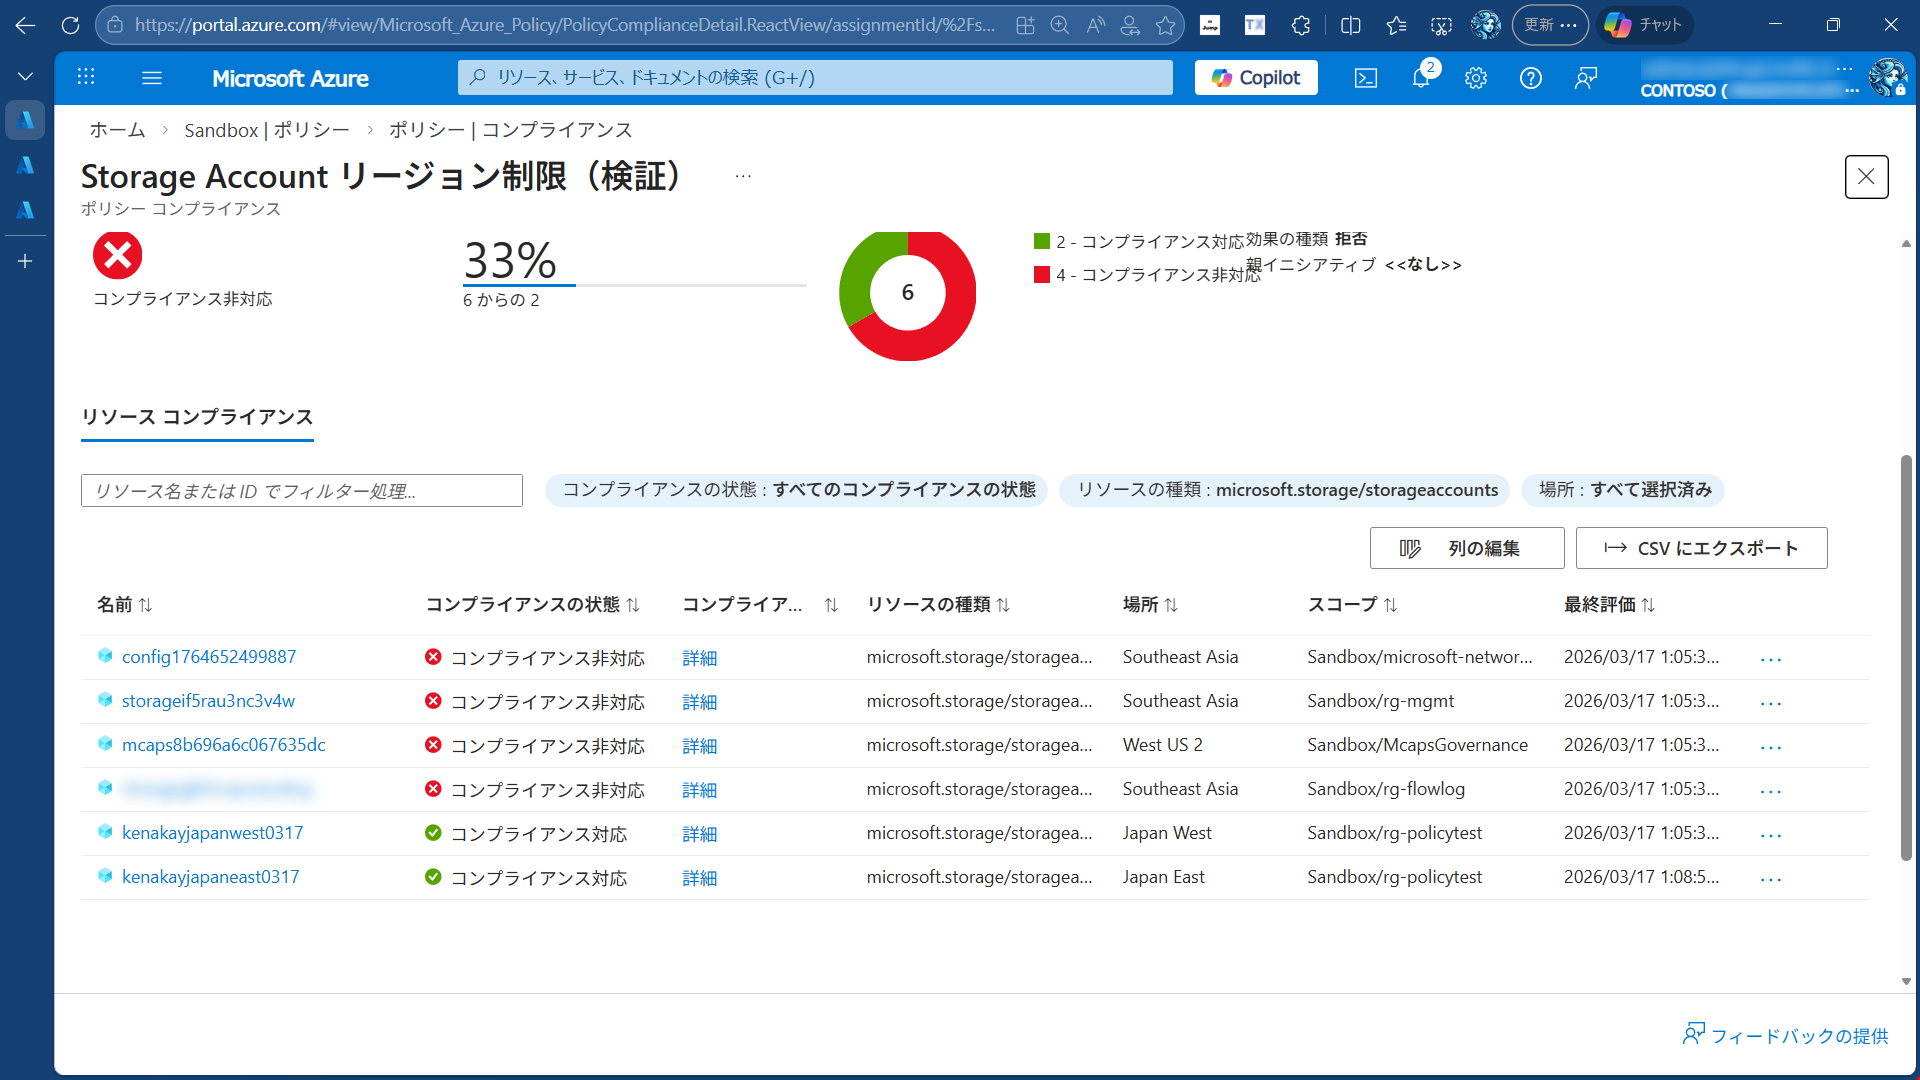Open the Azure portal hamburger menu
This screenshot has height=1080, width=1920.
pyautogui.click(x=152, y=78)
